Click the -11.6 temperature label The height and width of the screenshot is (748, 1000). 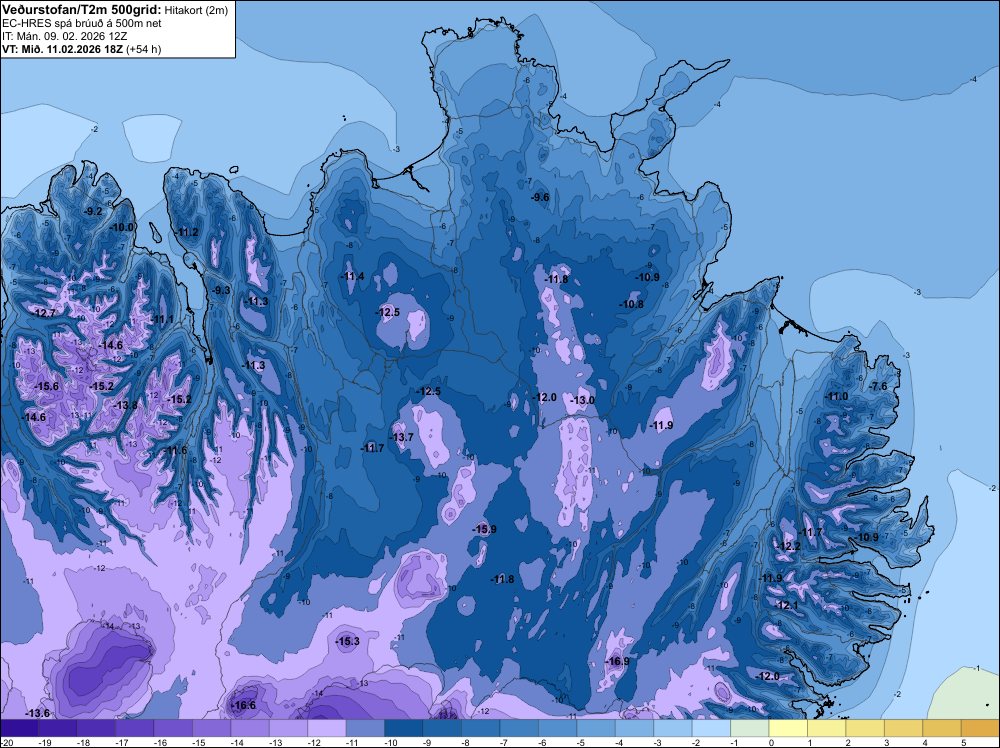[x=175, y=451]
